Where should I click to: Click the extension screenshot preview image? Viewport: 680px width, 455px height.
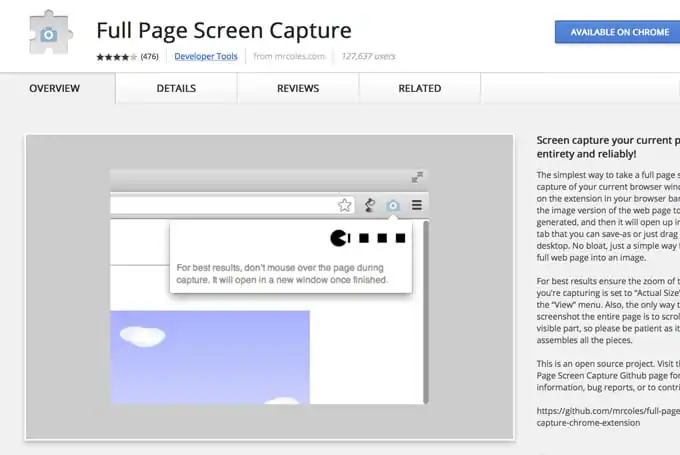[x=270, y=287]
